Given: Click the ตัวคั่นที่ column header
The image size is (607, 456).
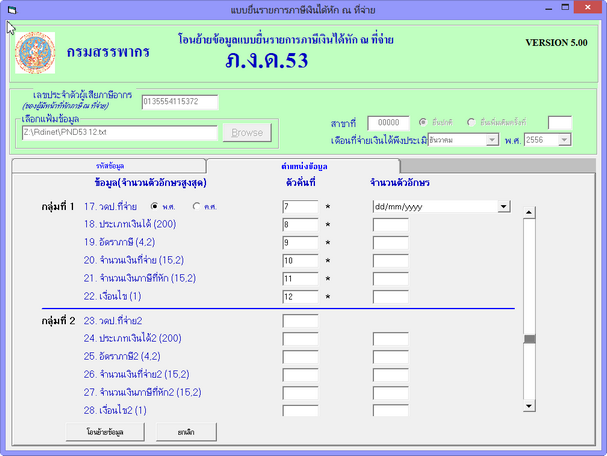Looking at the screenshot, I should 301,182.
